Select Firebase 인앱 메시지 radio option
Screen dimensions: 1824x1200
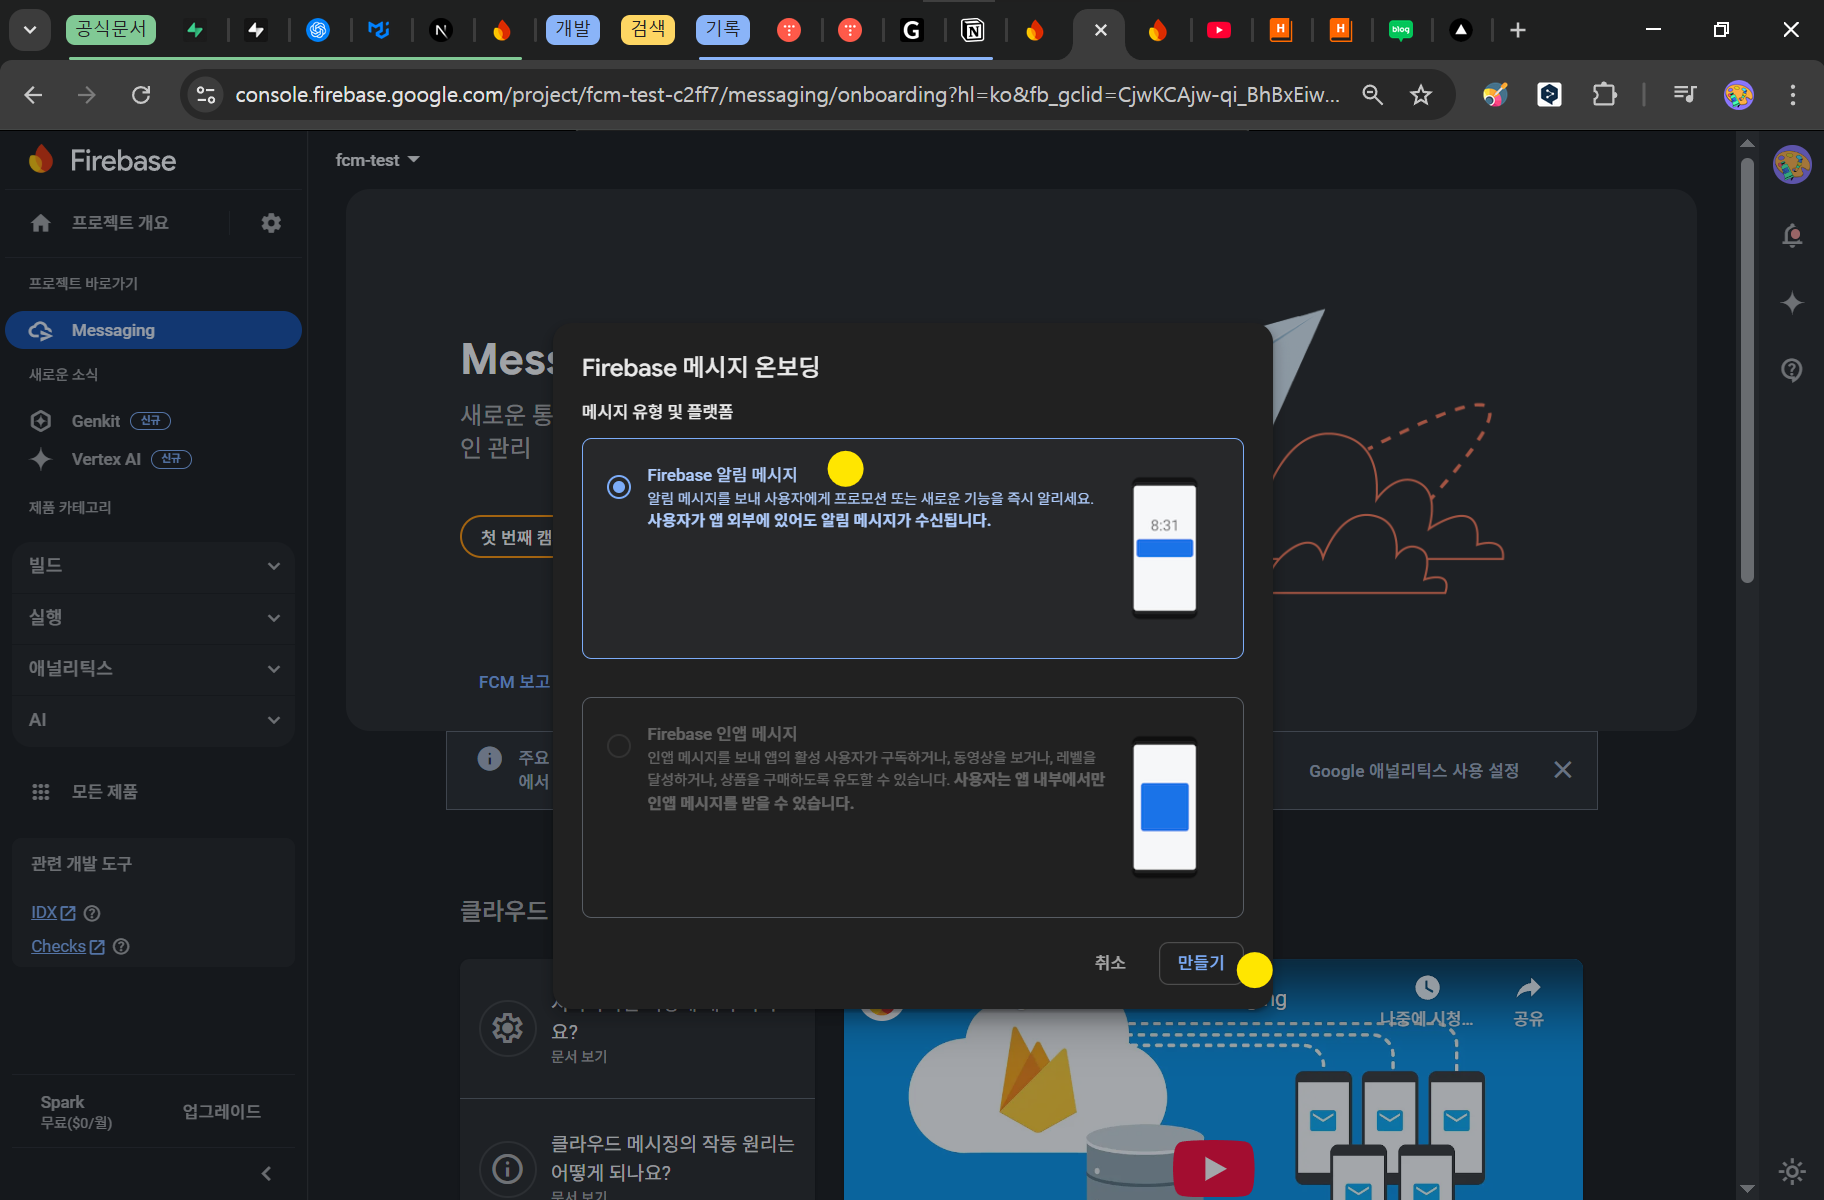click(x=619, y=746)
